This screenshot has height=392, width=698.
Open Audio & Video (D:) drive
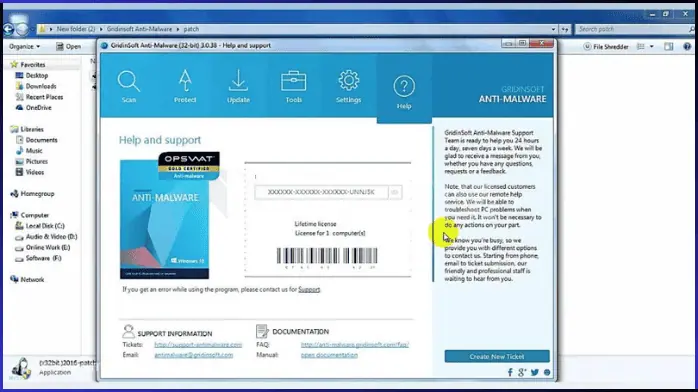pyautogui.click(x=51, y=237)
